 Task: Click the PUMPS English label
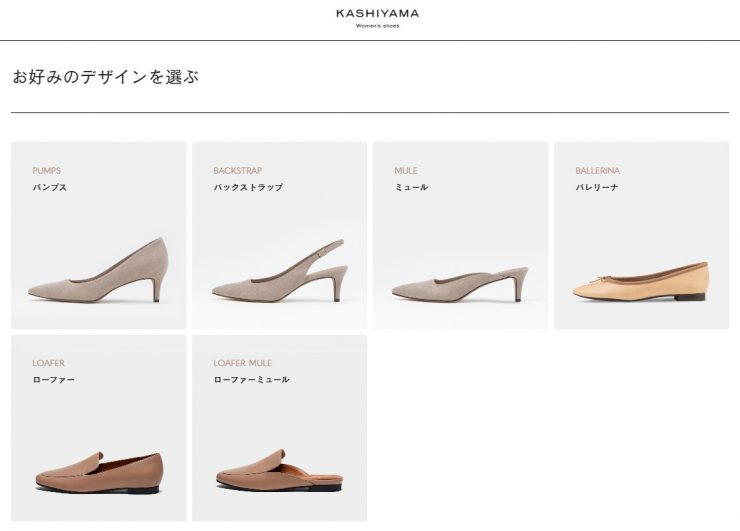coord(46,171)
